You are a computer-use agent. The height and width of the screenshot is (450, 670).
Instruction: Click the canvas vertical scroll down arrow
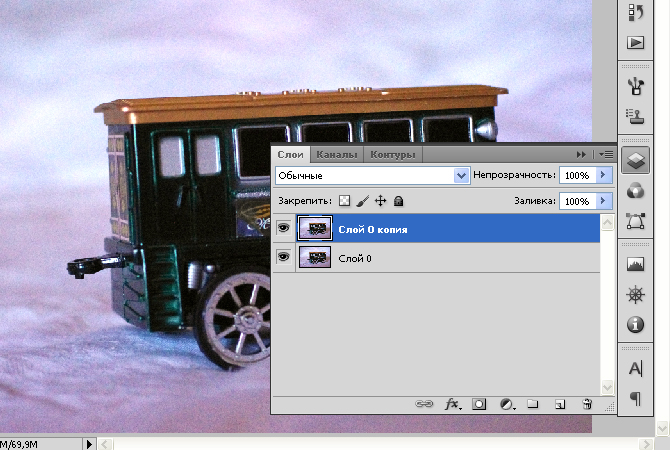pos(663,427)
